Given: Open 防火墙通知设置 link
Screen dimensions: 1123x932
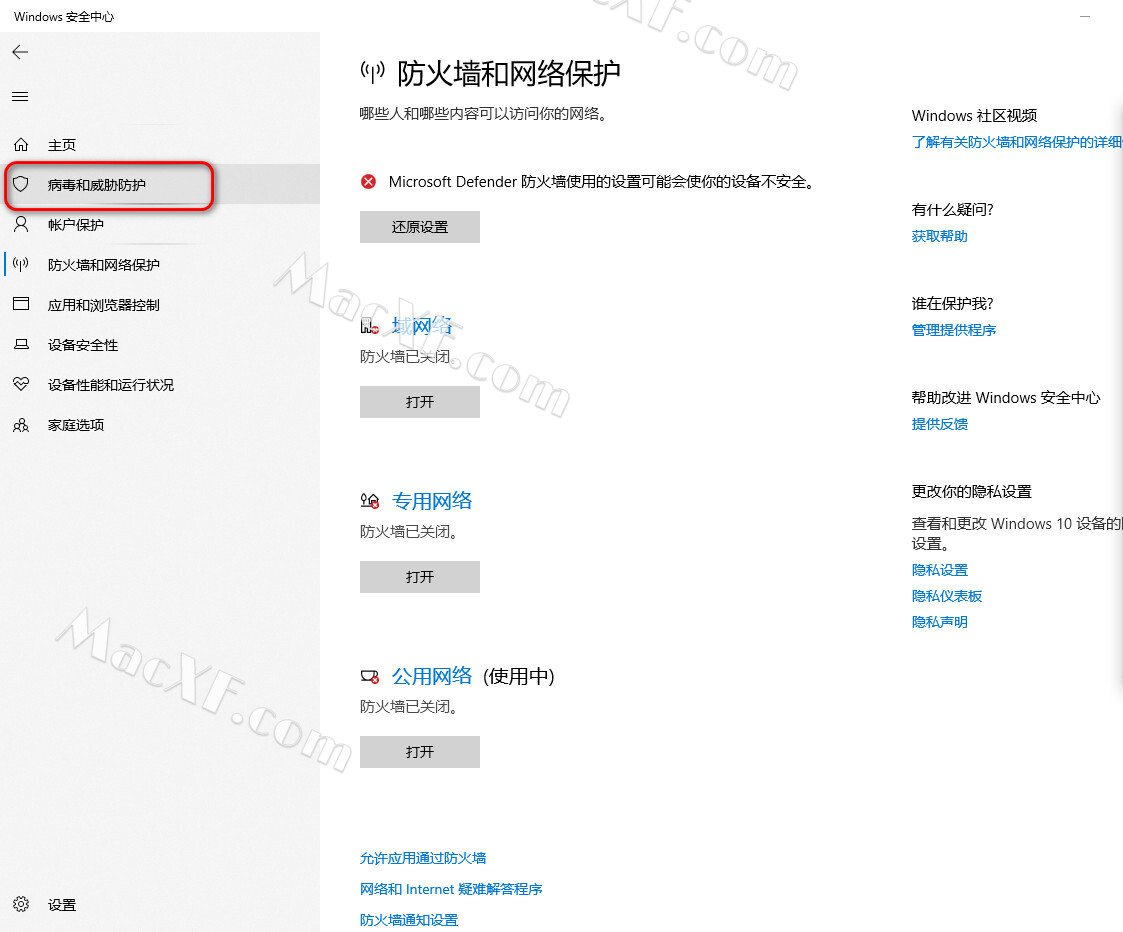Looking at the screenshot, I should (x=409, y=920).
